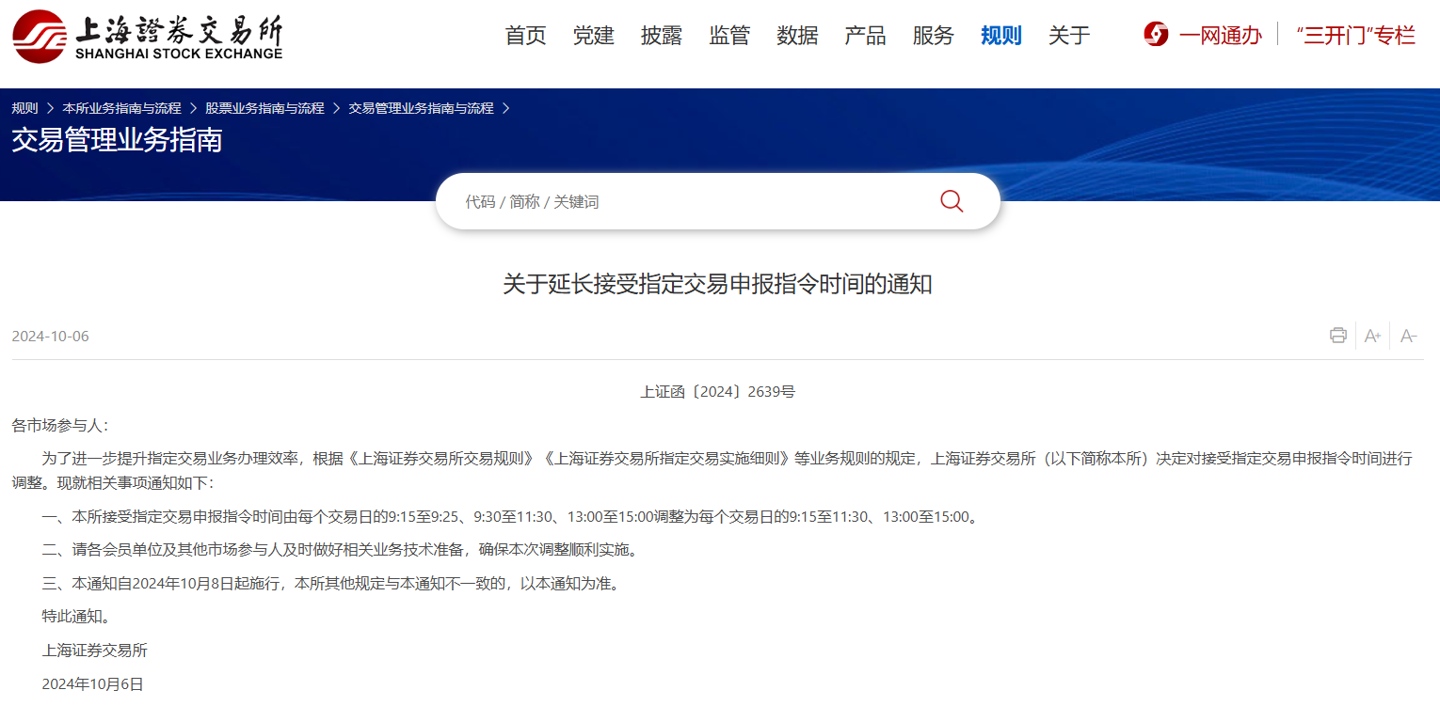The height and width of the screenshot is (706, 1440).
Task: Open 交易管理业务指南与流程 from the breadcrumb
Action: coord(424,108)
